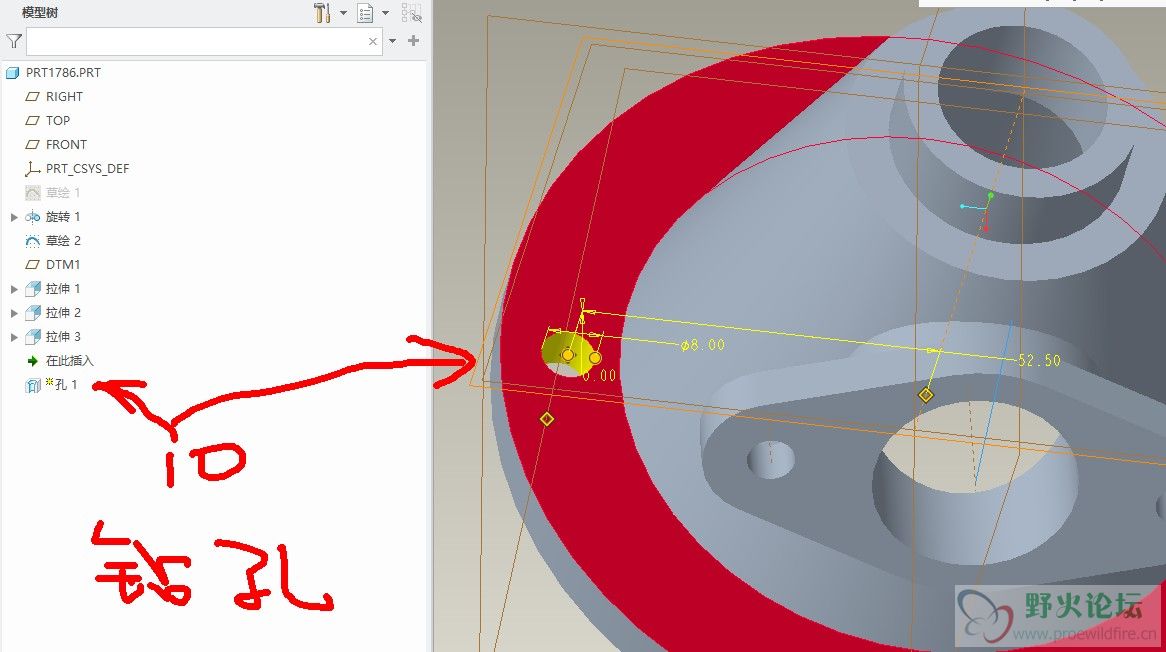Click the 模型树 panel title
The height and width of the screenshot is (652, 1166).
tap(40, 13)
